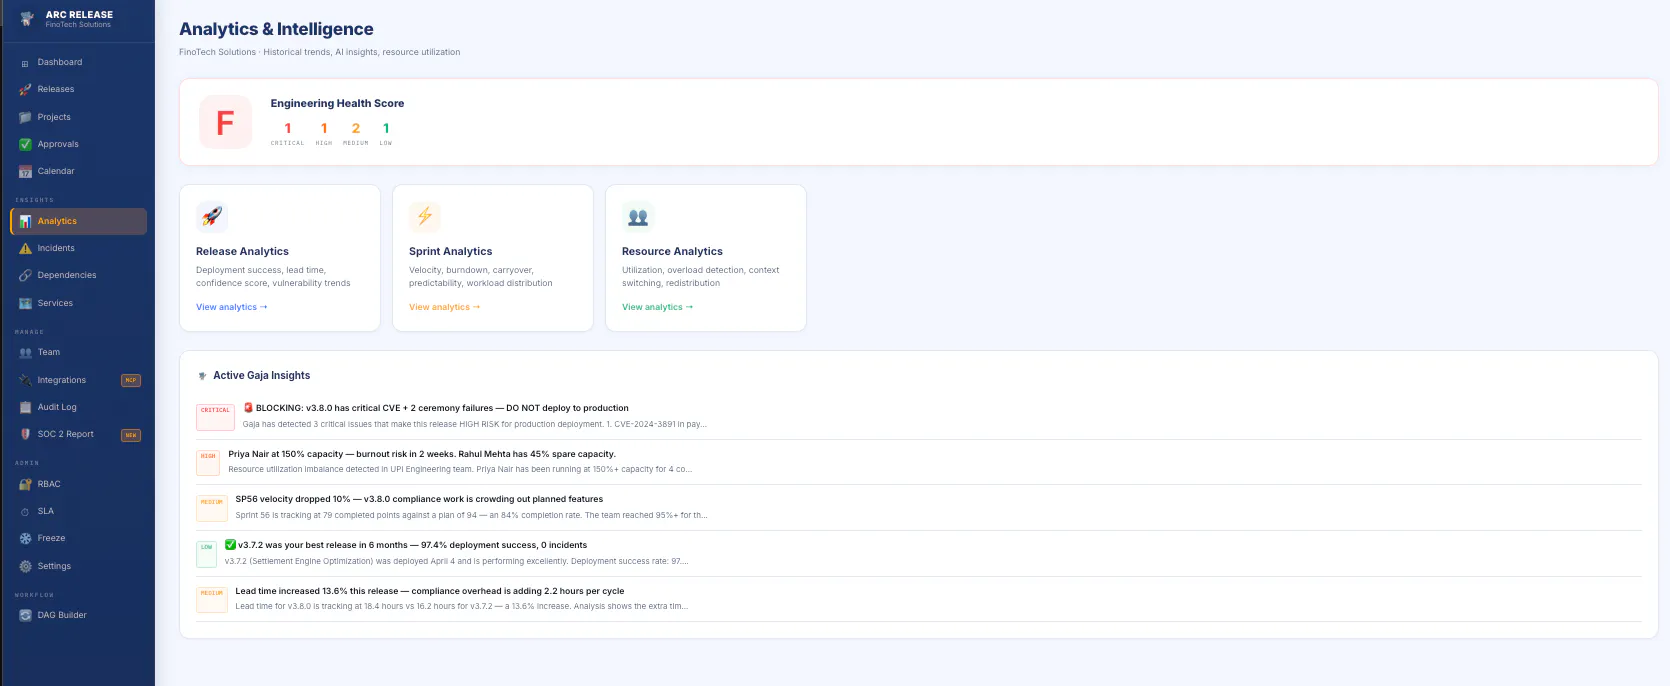Viewport: 1670px width, 686px height.
Task: Select Approvals in the sidebar
Action: [78, 144]
